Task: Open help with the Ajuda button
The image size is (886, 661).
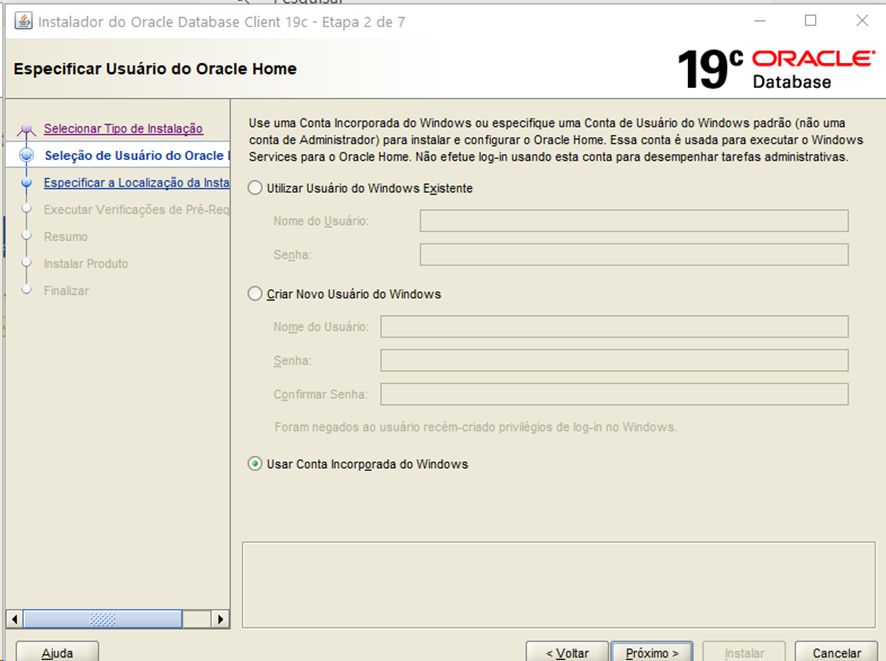Action: point(57,653)
